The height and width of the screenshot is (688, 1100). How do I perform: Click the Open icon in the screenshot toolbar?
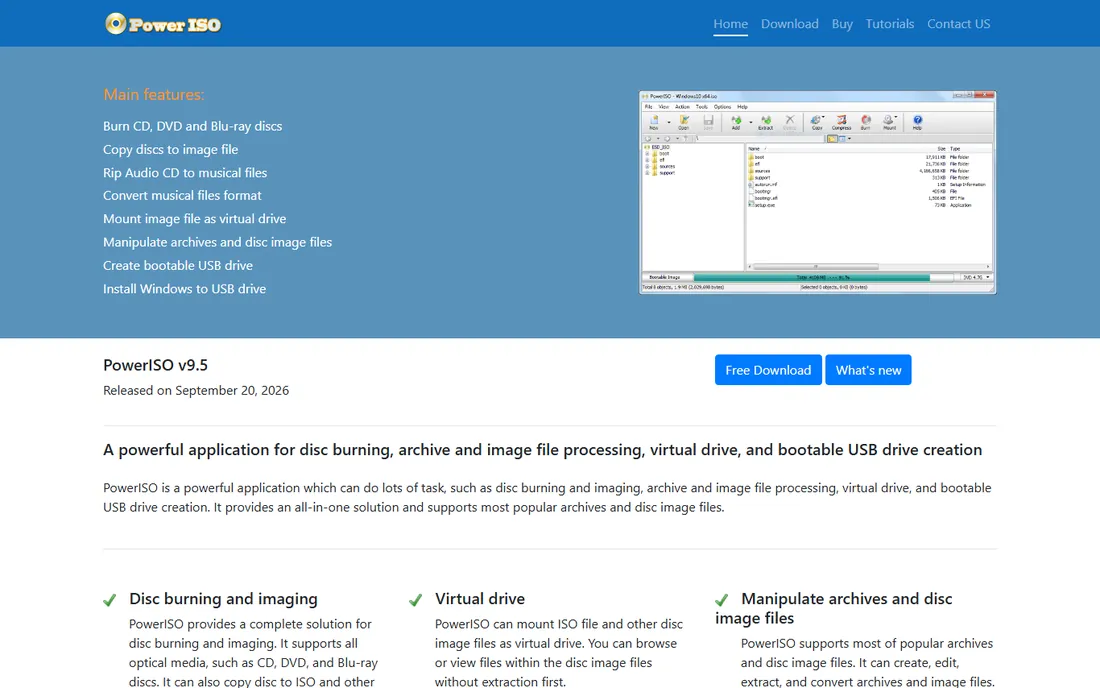coord(684,122)
